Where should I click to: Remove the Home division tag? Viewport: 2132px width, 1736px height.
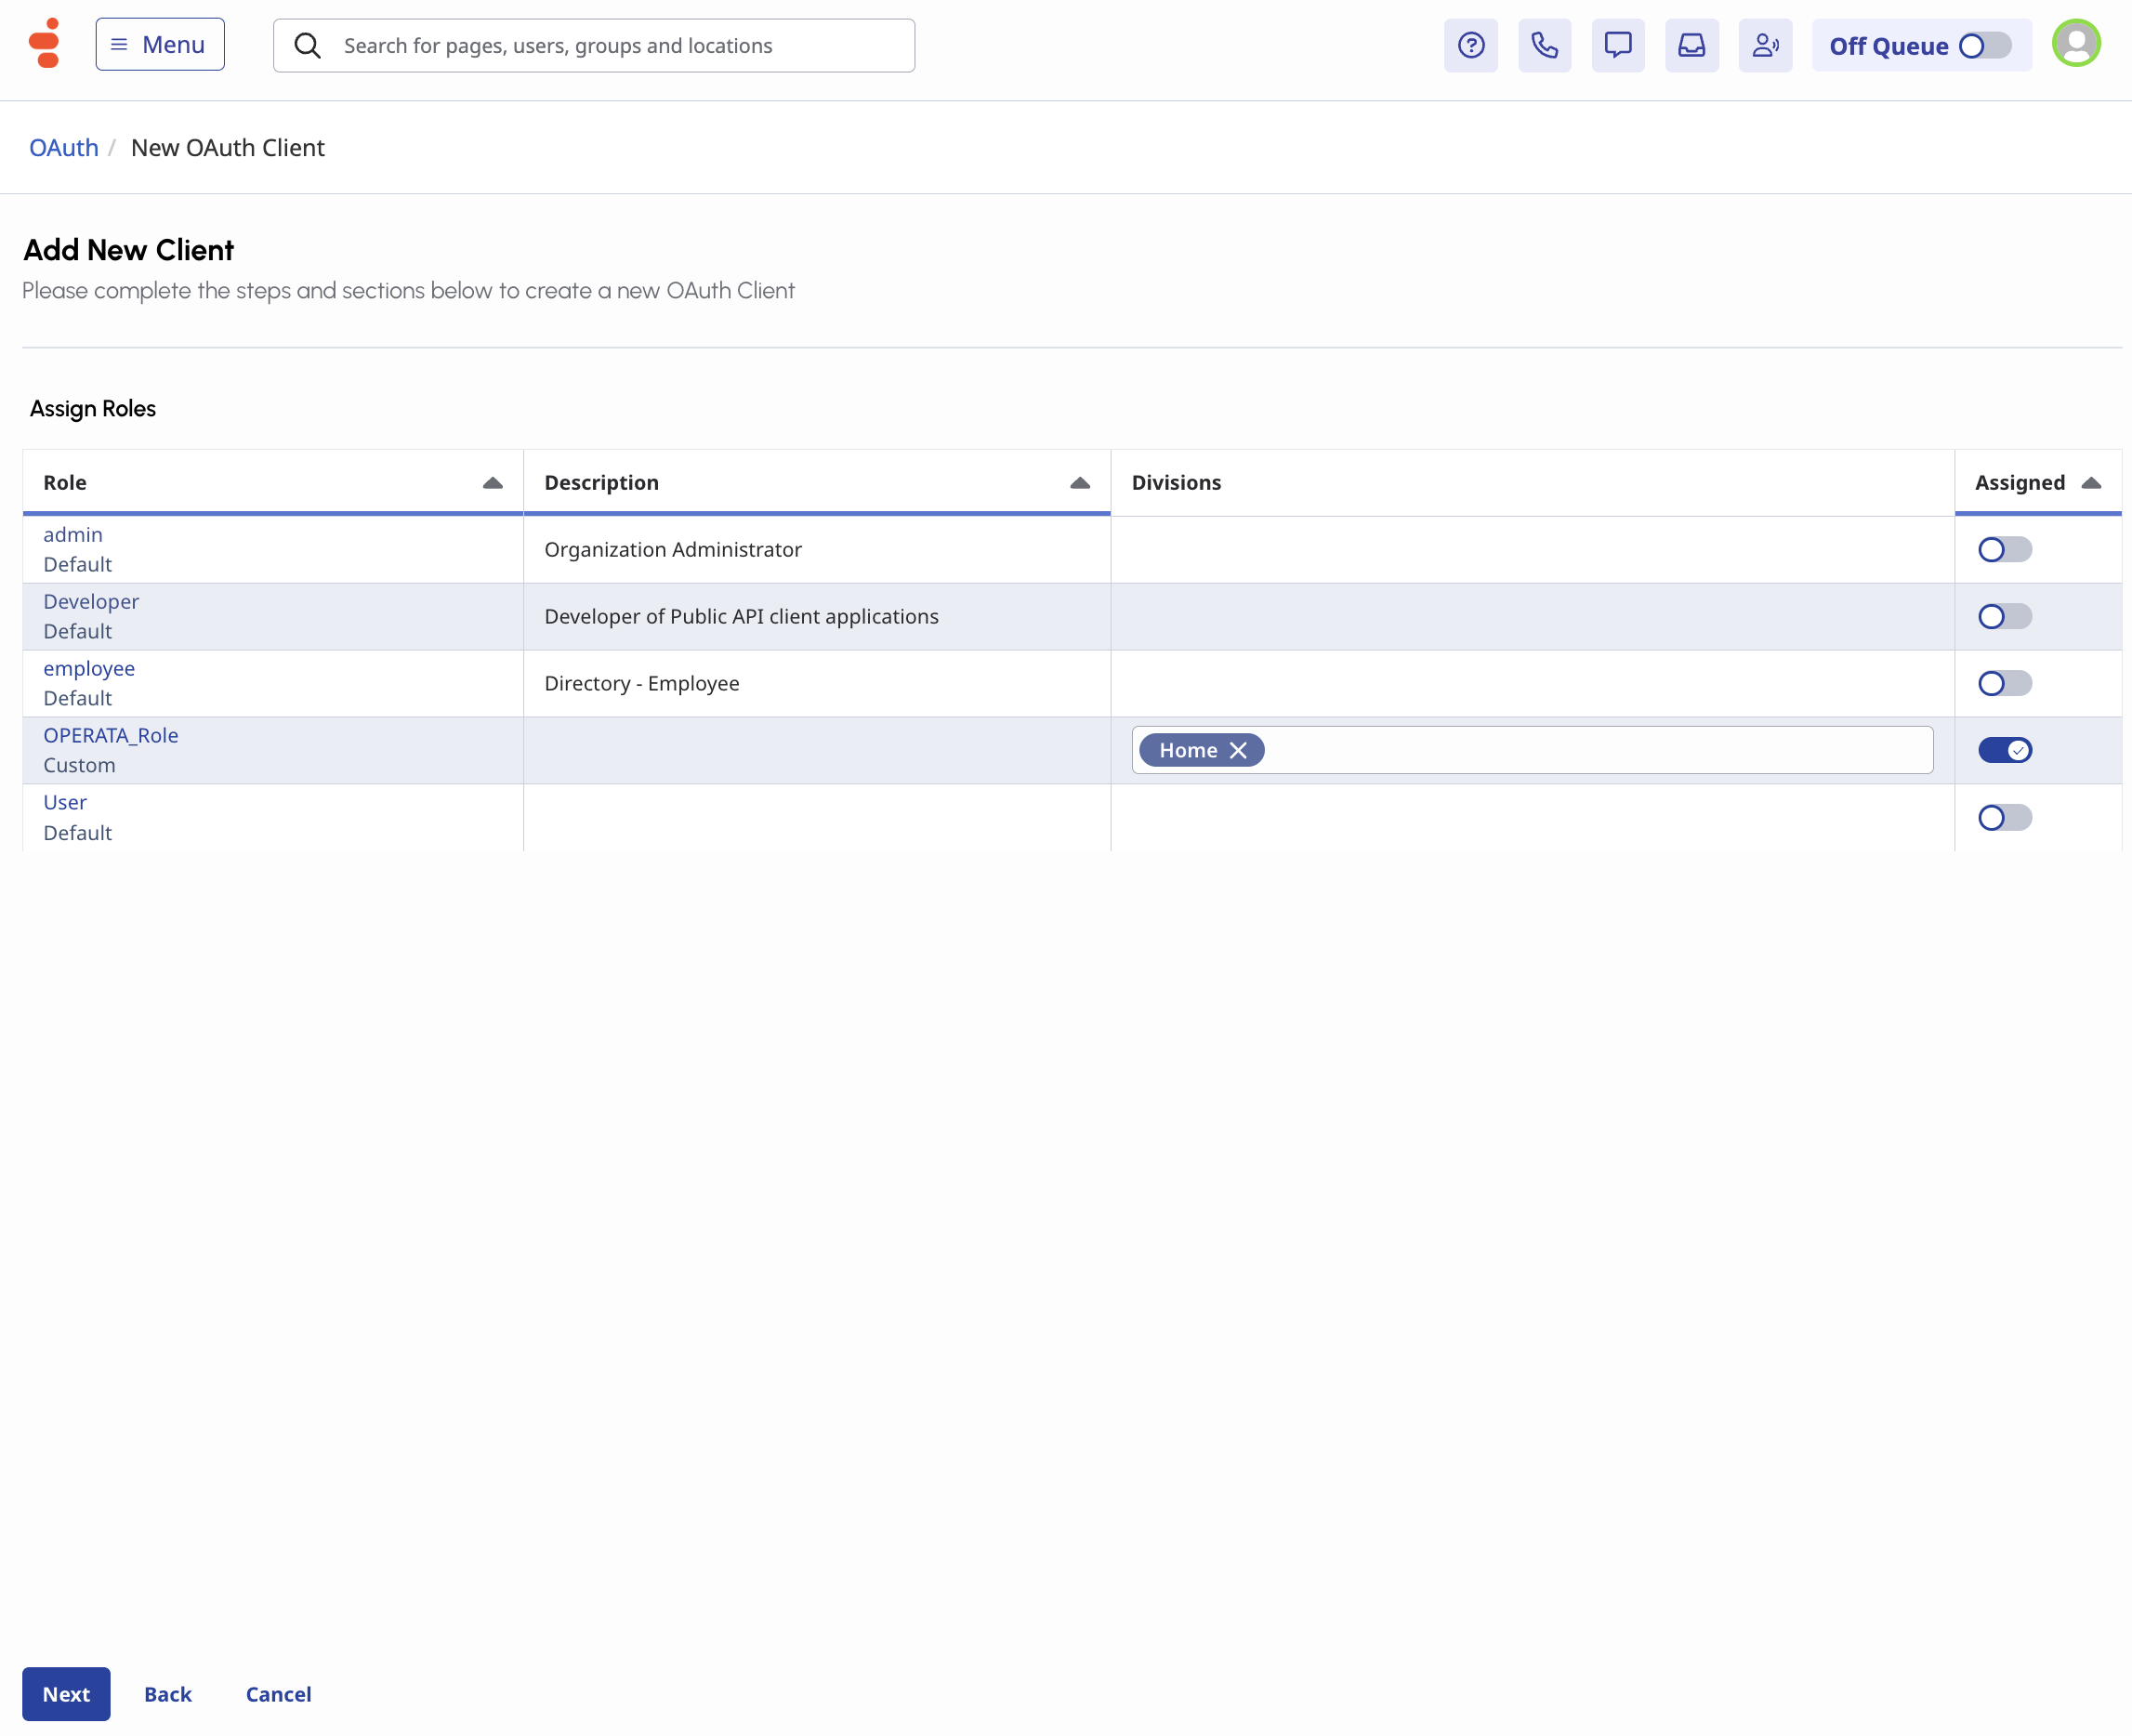pos(1238,750)
